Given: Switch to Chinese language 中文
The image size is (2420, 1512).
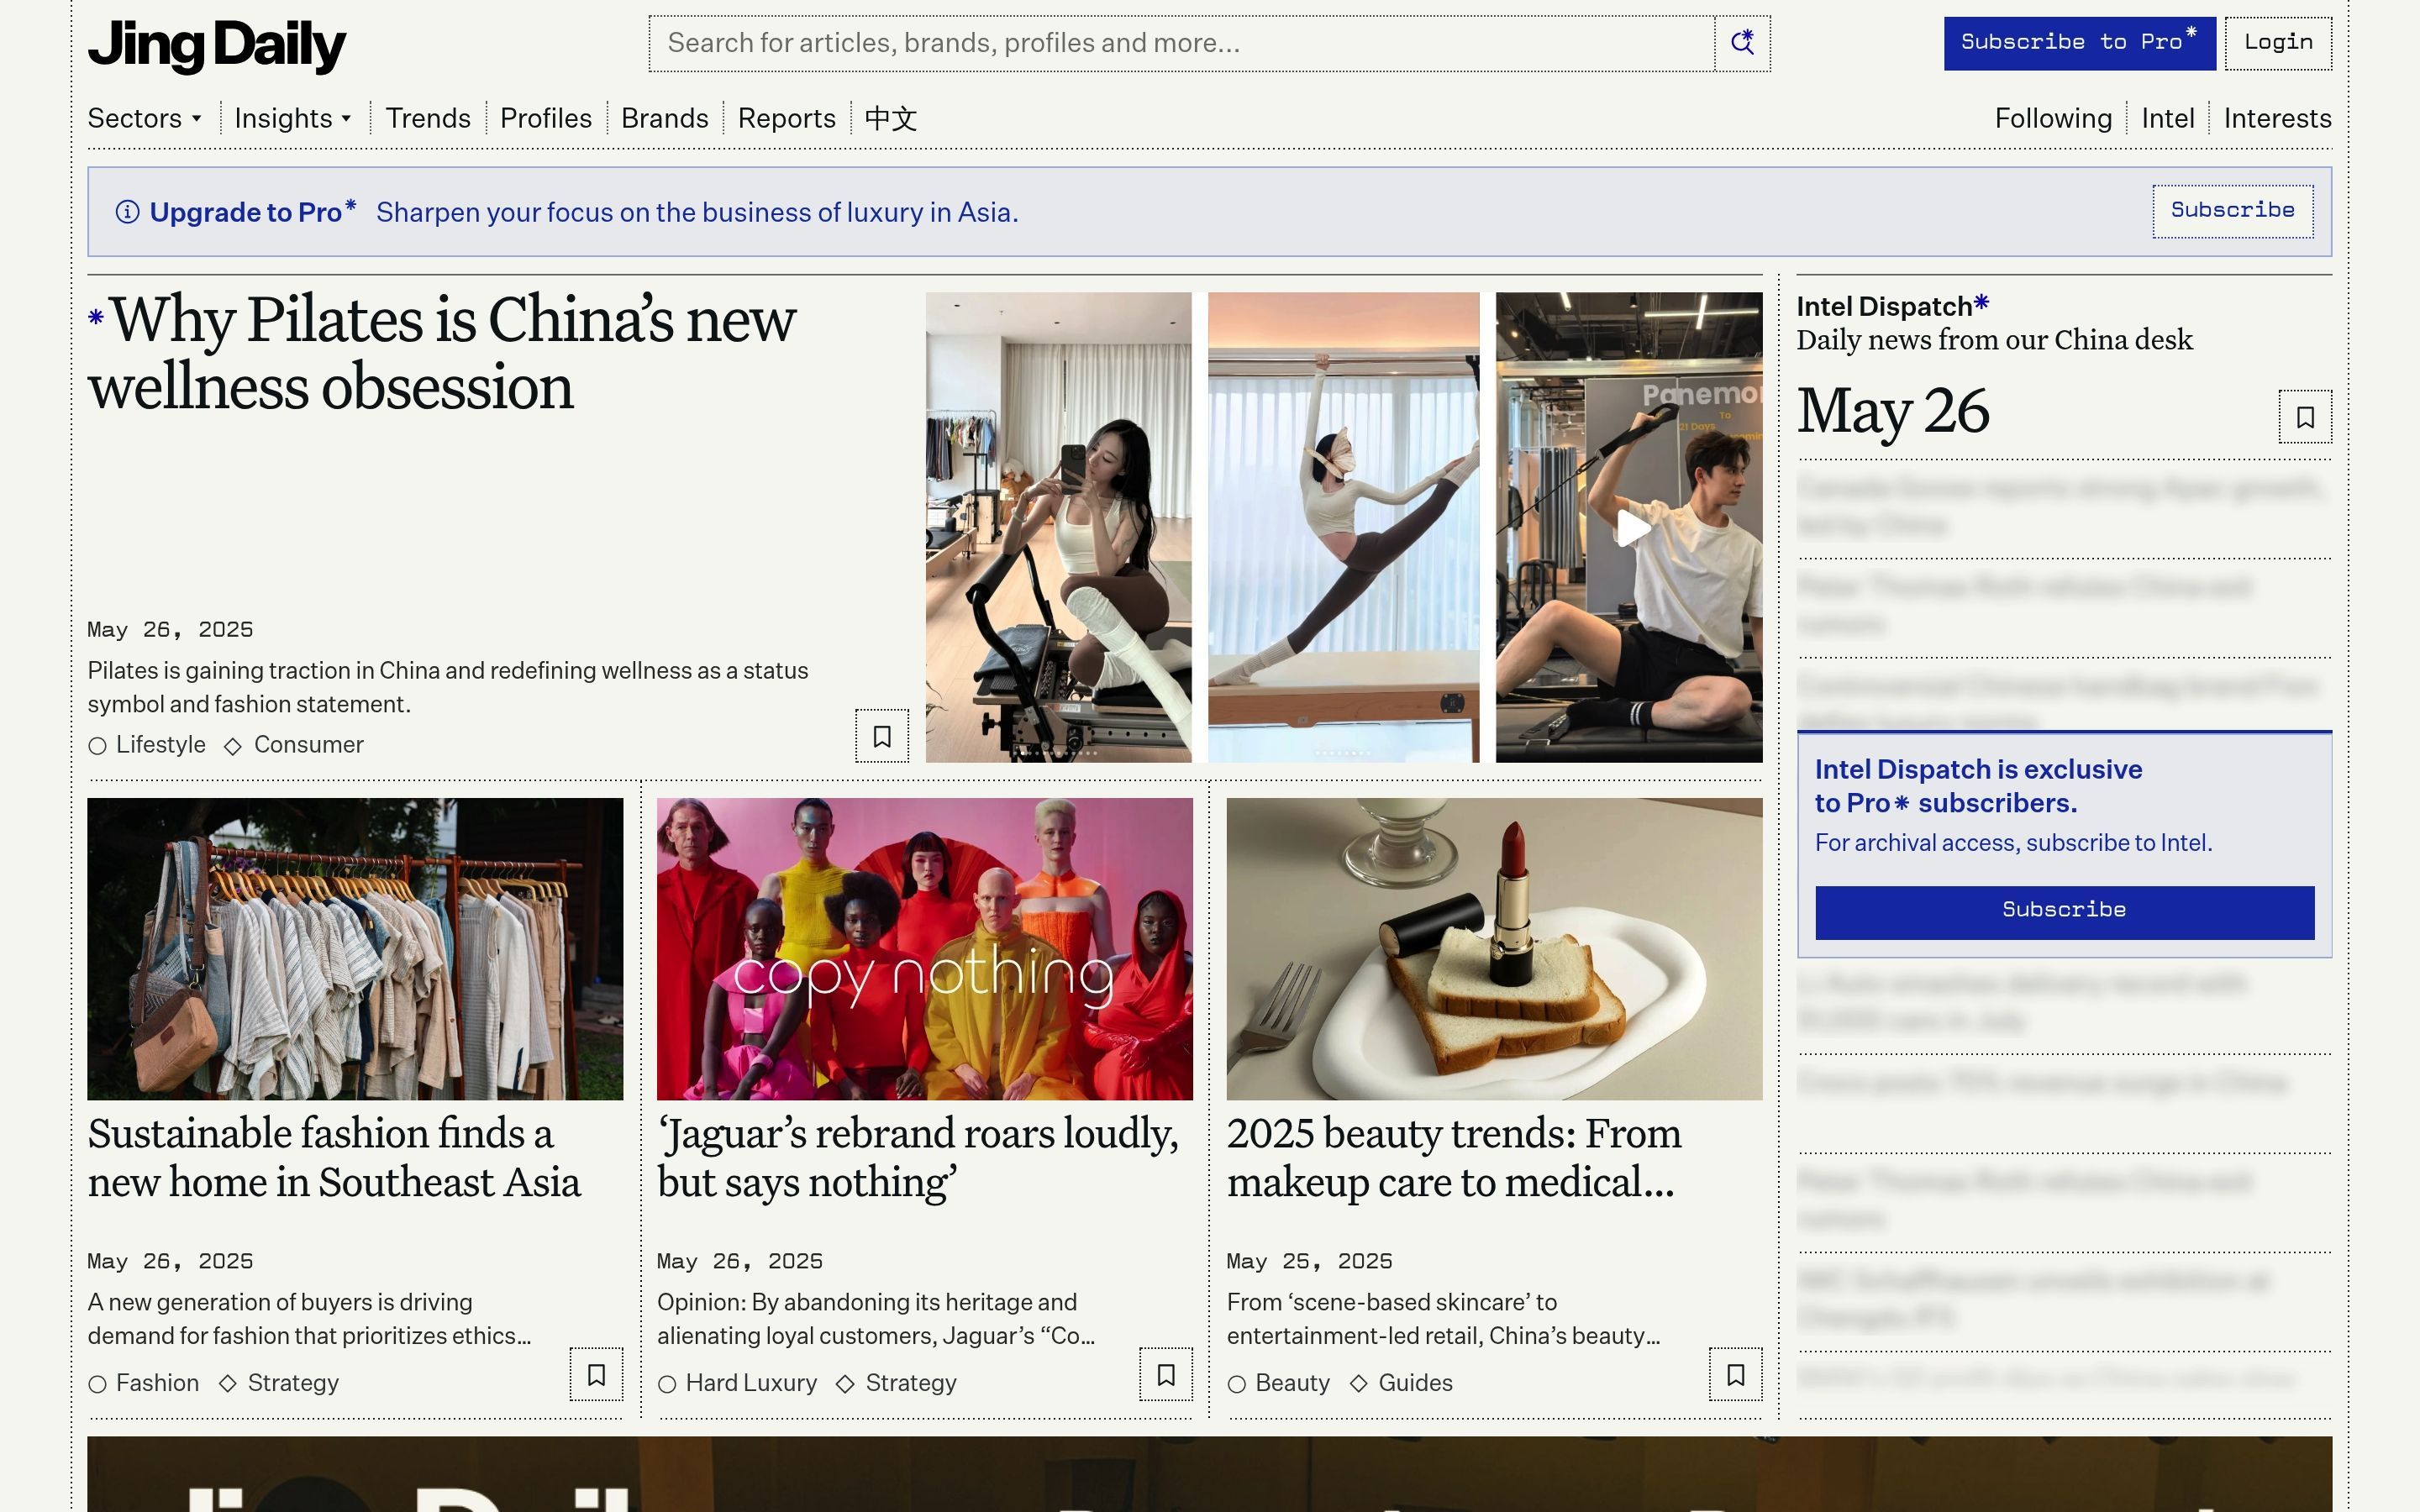Looking at the screenshot, I should point(890,118).
